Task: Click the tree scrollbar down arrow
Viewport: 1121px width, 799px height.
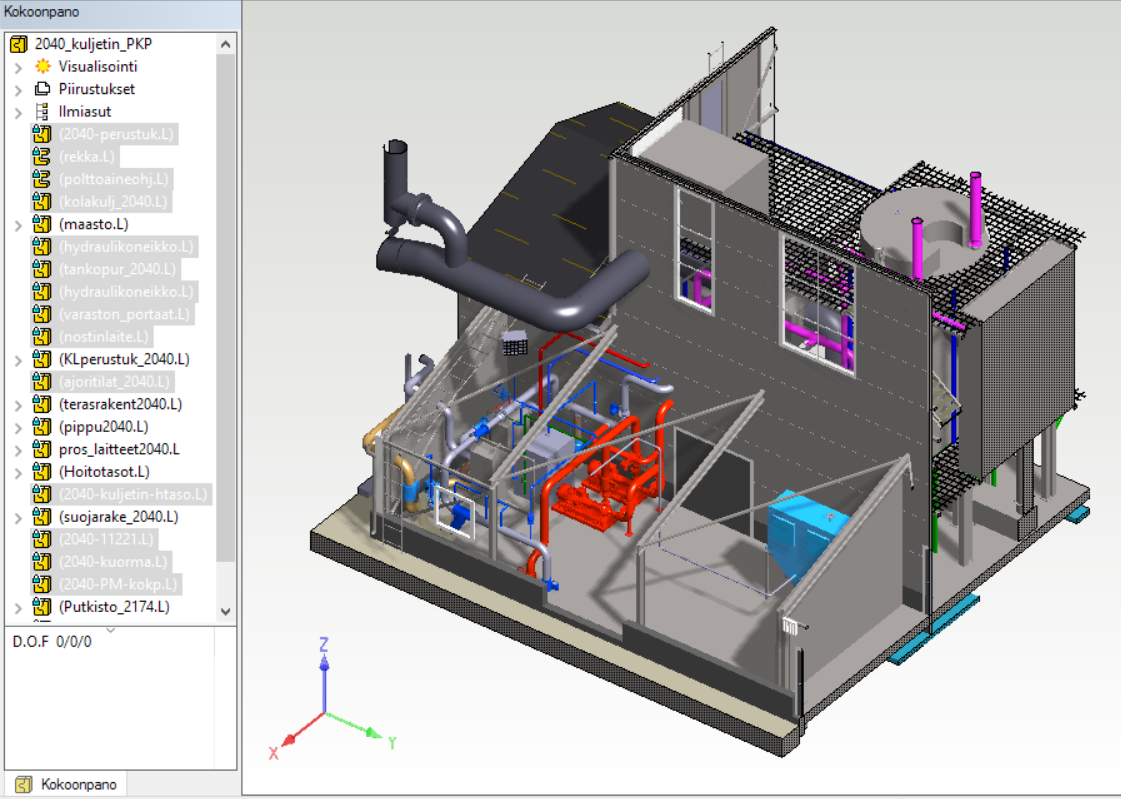Action: click(x=225, y=611)
